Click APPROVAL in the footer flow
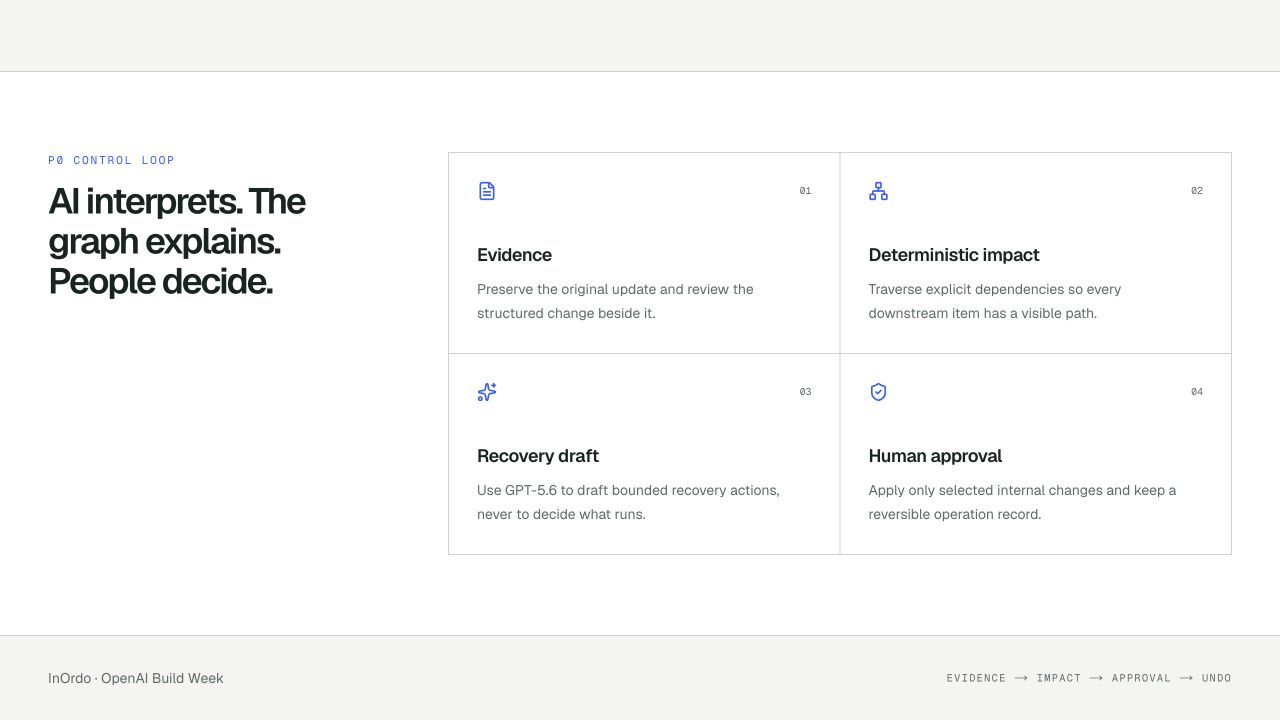 coord(1141,678)
